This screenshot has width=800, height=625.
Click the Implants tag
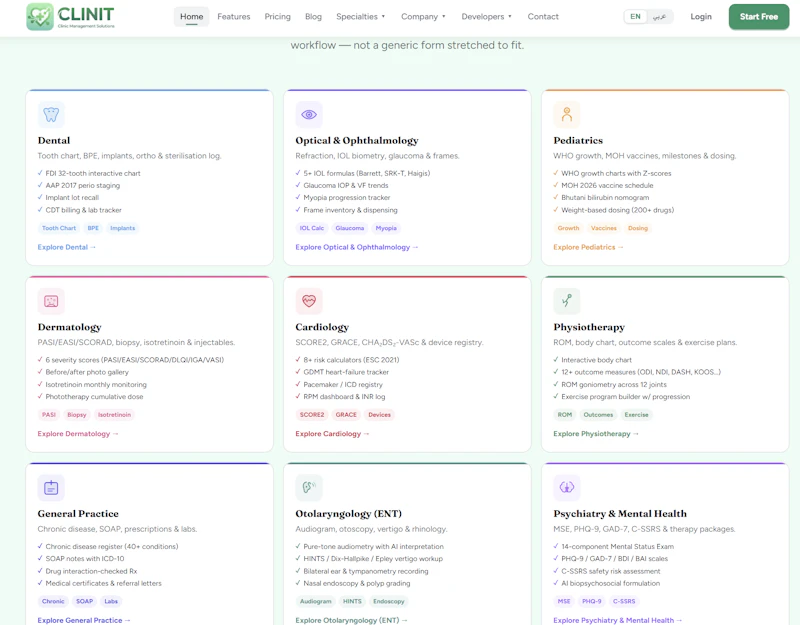pos(122,228)
